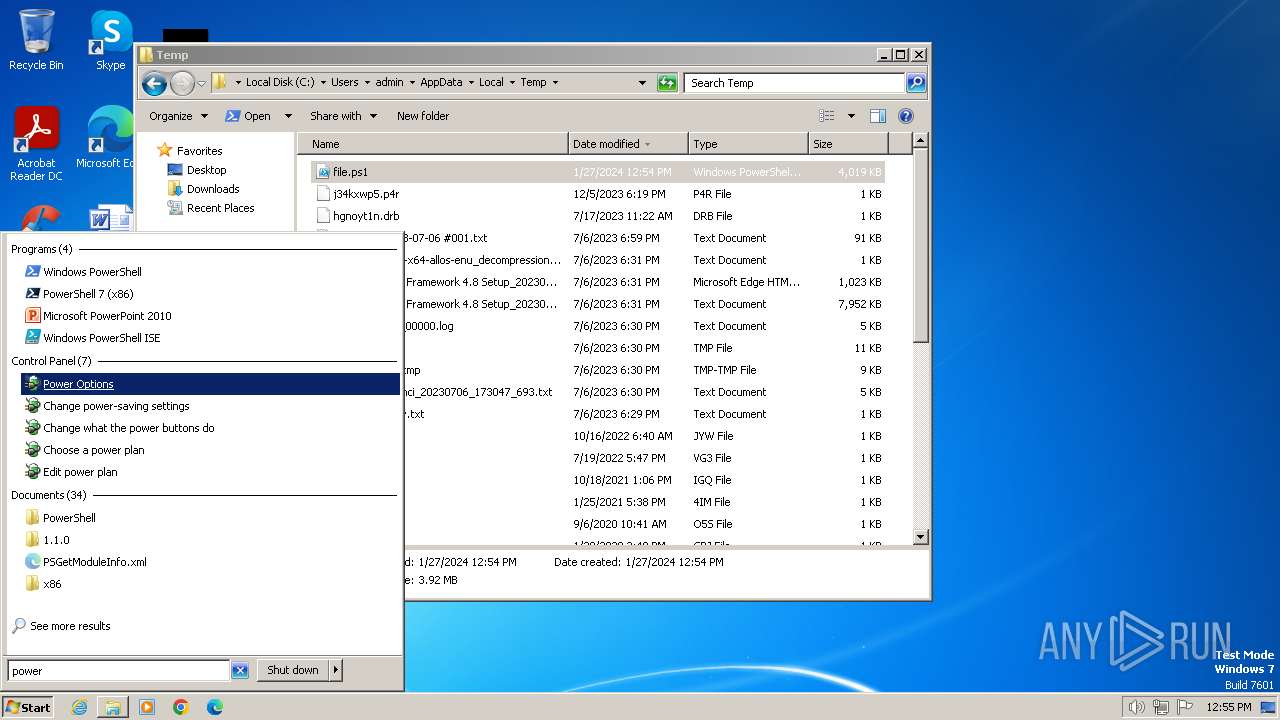Open Change what the power buttons do
This screenshot has width=1280, height=720.
pyautogui.click(x=128, y=428)
